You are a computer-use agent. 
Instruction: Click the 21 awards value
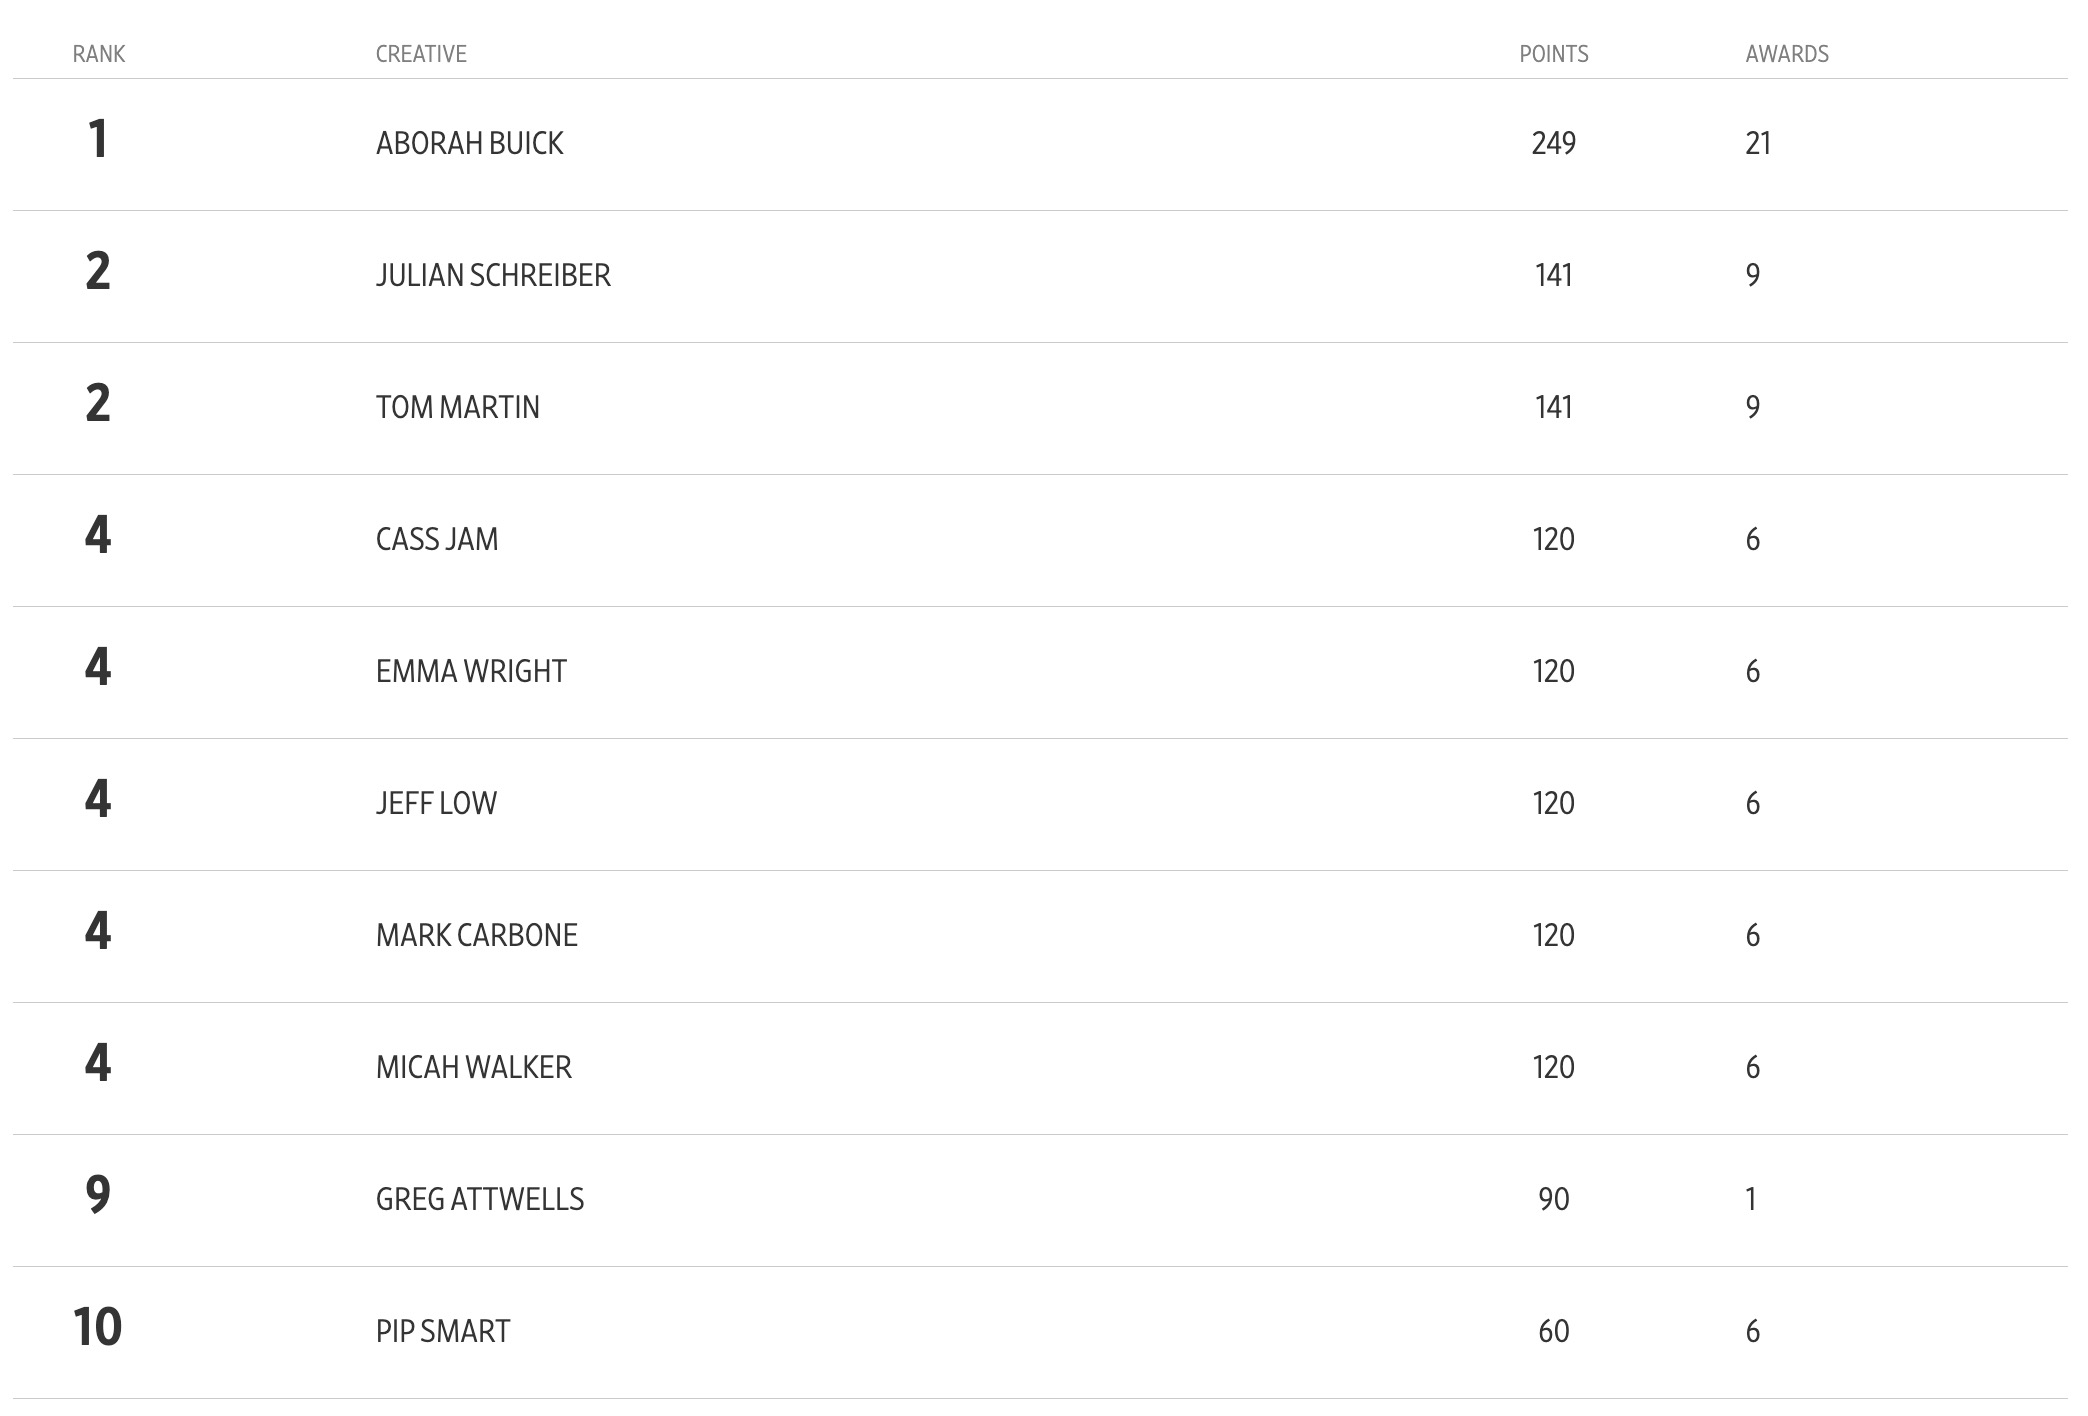click(1758, 143)
